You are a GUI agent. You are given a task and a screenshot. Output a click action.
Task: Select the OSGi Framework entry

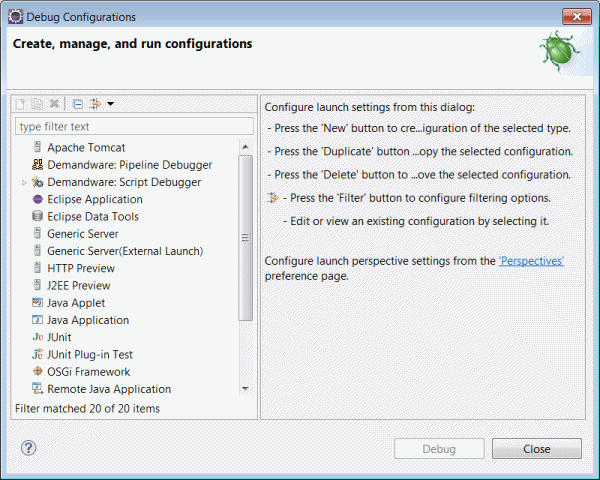tap(88, 372)
